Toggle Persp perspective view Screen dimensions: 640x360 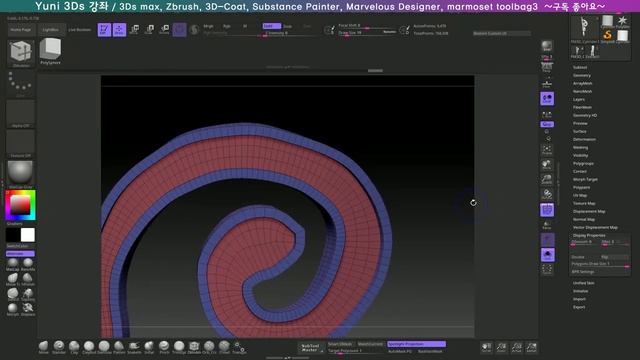(547, 67)
